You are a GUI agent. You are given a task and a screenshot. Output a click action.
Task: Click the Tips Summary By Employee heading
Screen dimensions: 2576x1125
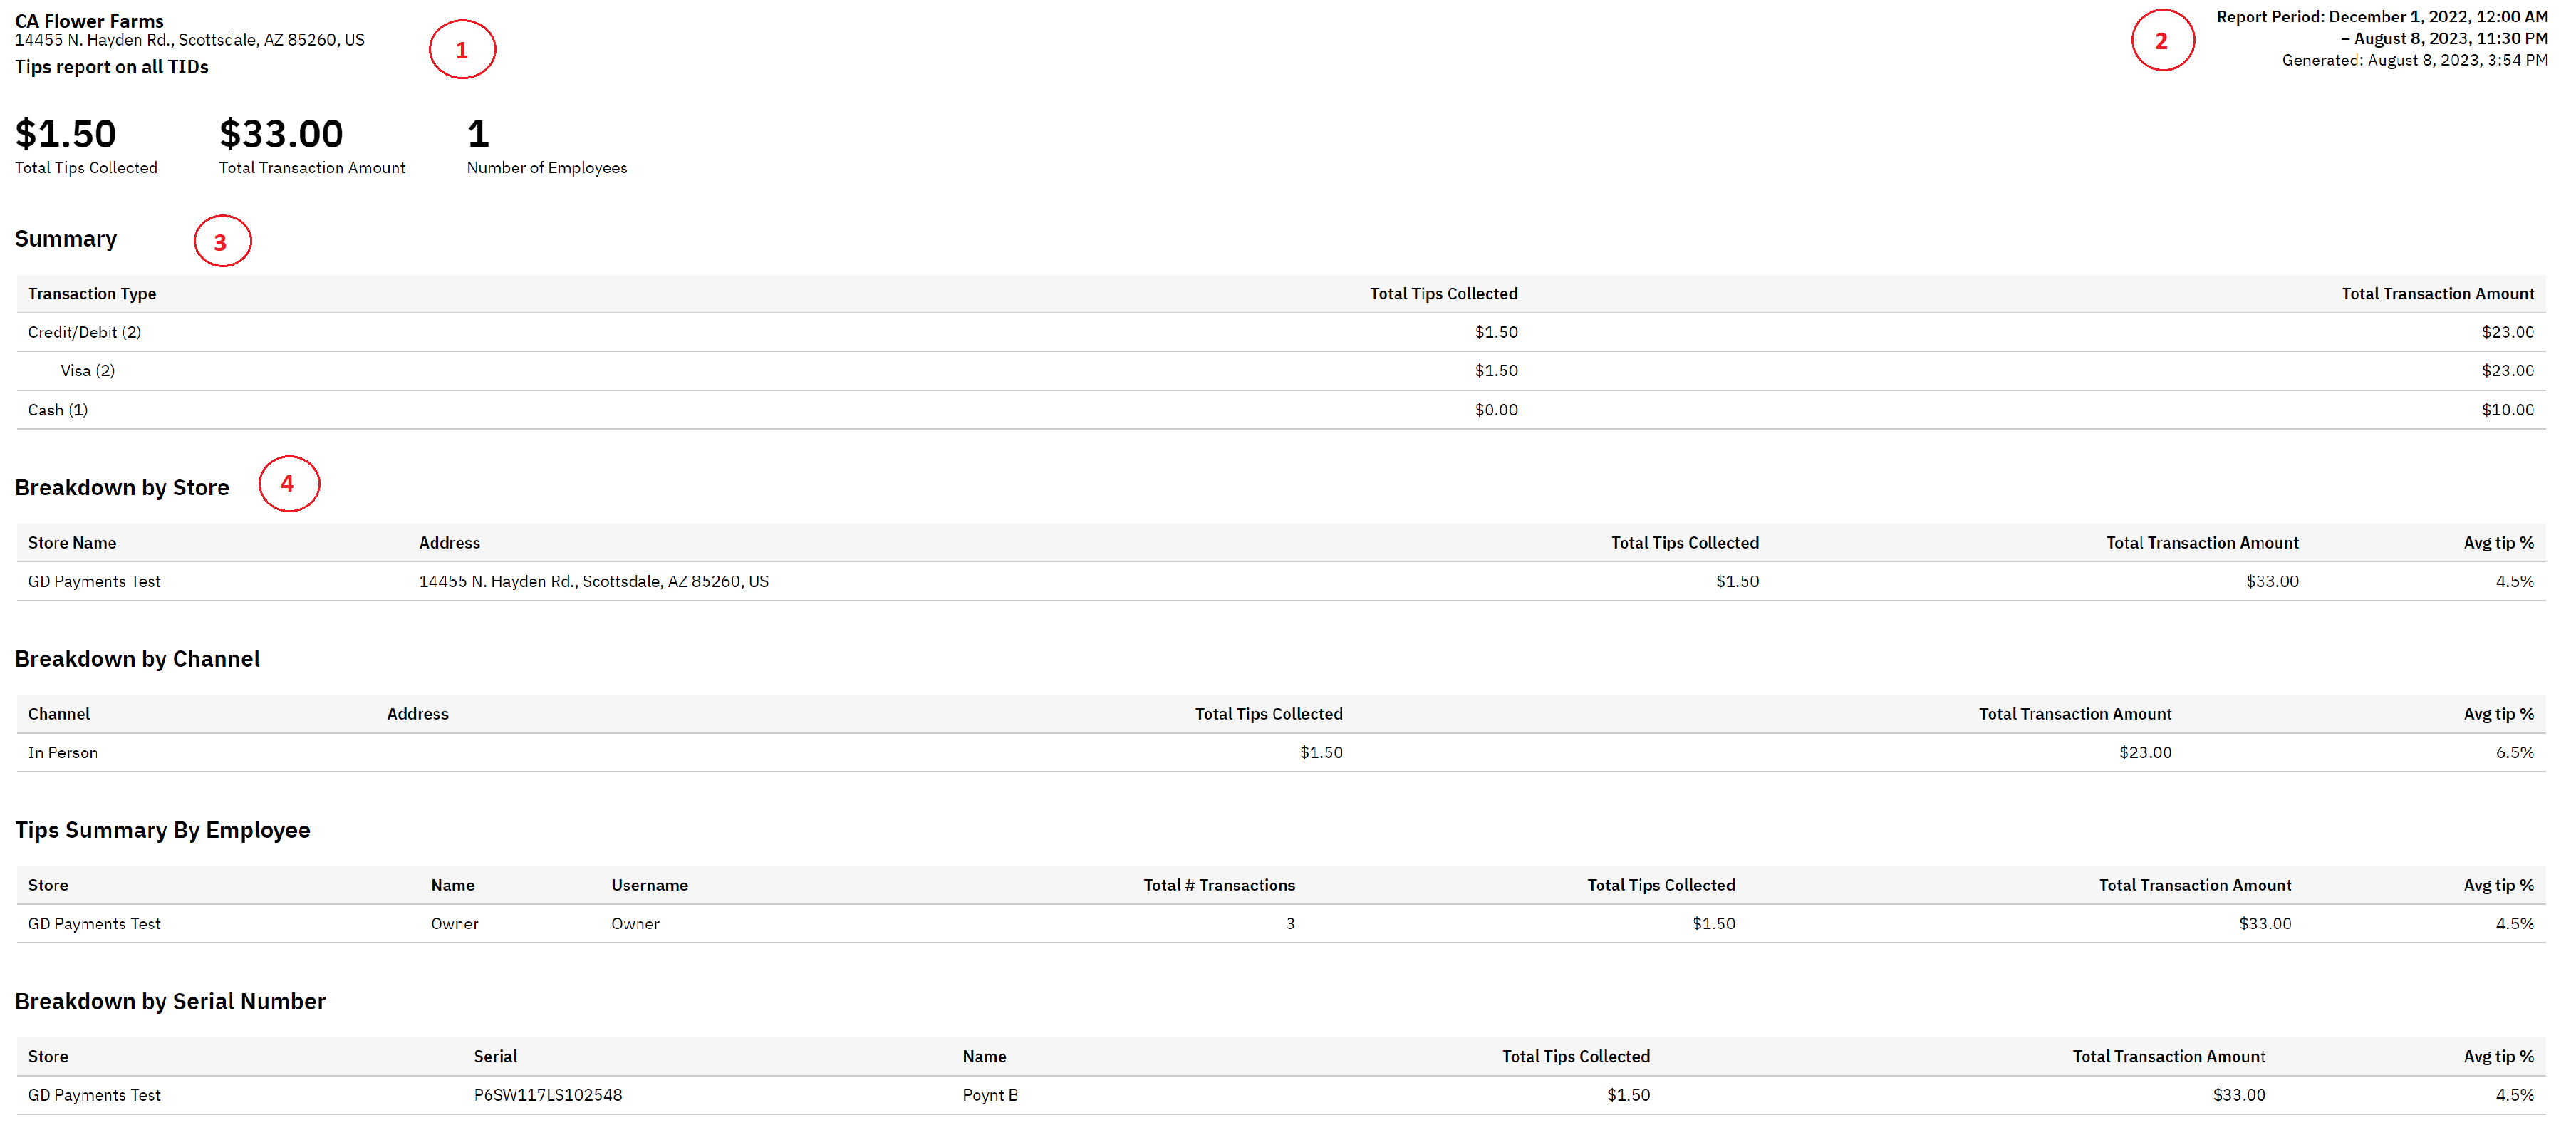162,831
